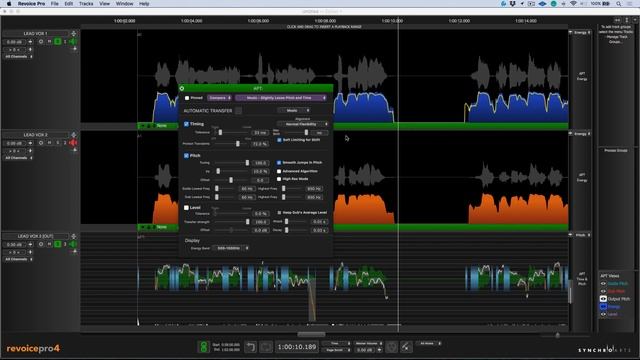Uncheck the Timing checkbox
Screen dimensions: 640x360
coord(186,124)
